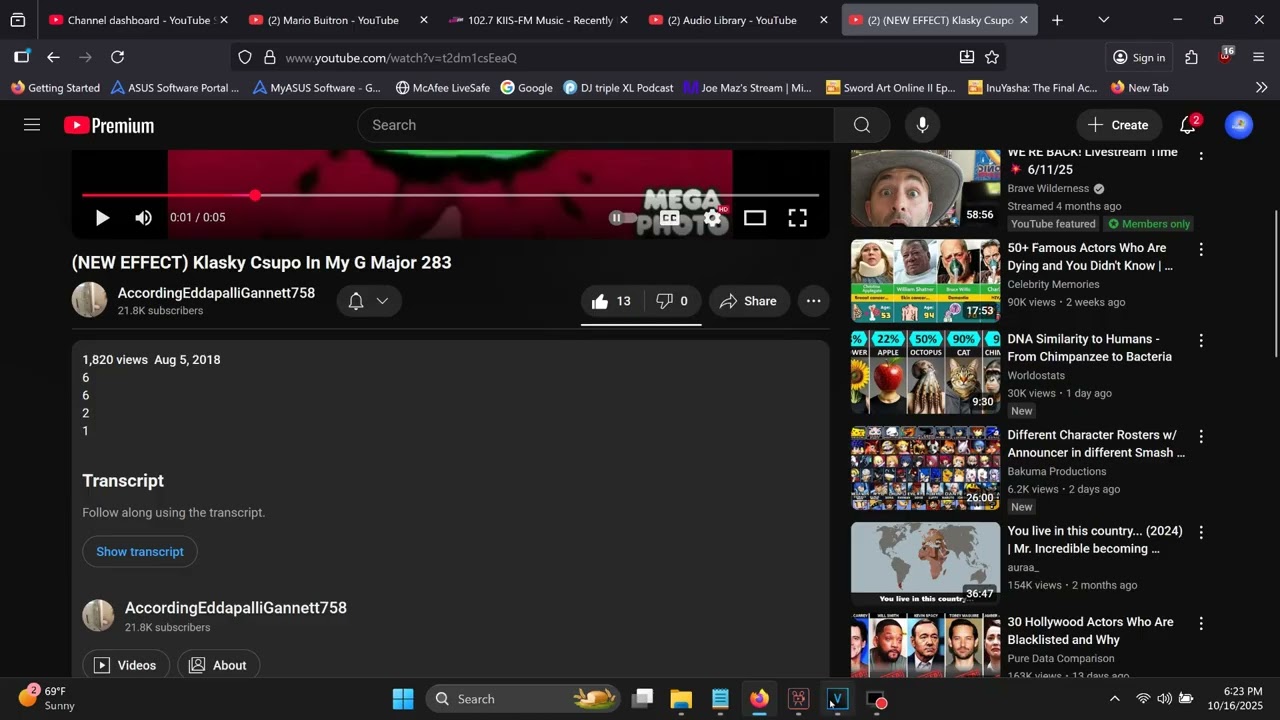Open options for WE'RE BACK Livestream video
1280x720 pixels.
1201,154
